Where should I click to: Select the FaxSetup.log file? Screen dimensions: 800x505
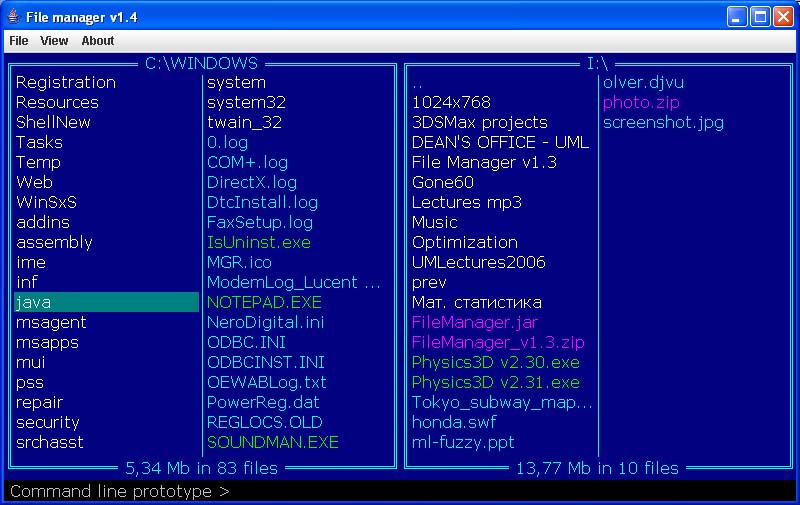click(260, 222)
